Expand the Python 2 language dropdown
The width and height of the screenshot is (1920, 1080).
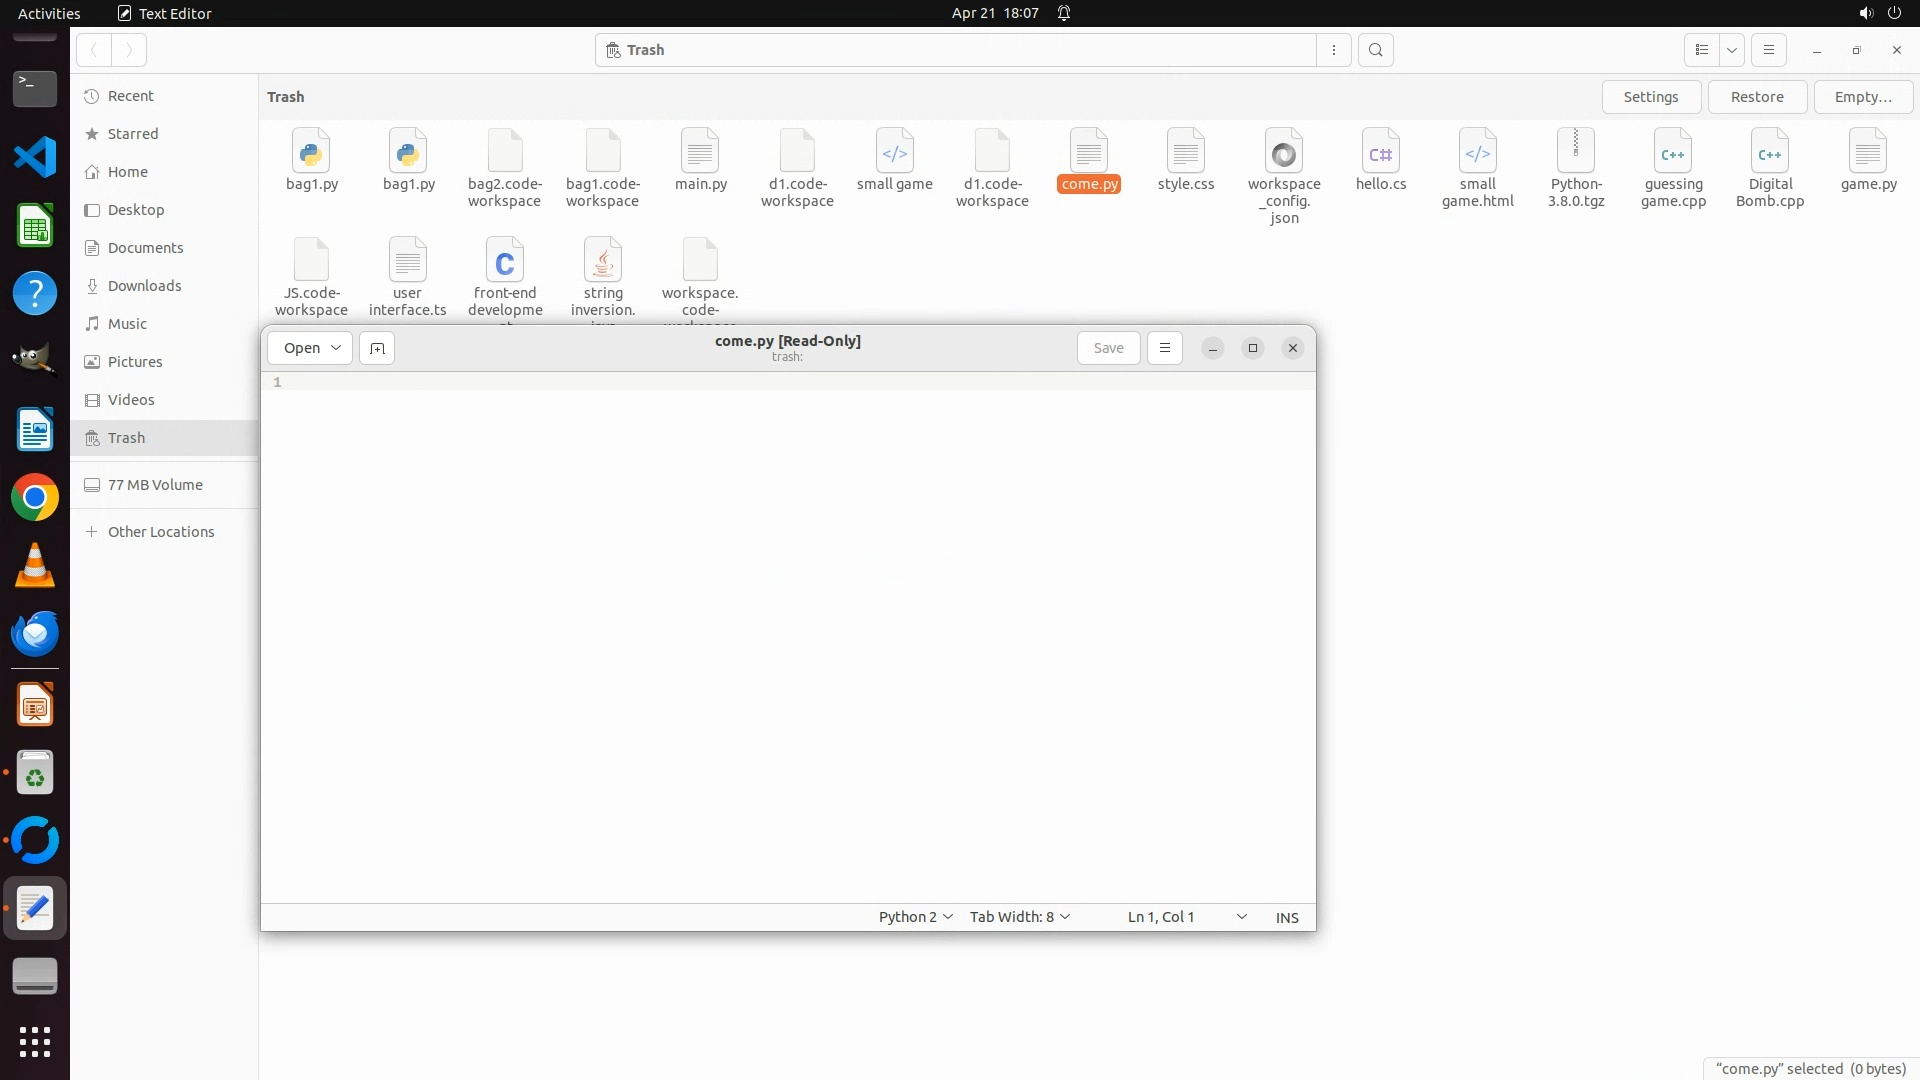915,917
